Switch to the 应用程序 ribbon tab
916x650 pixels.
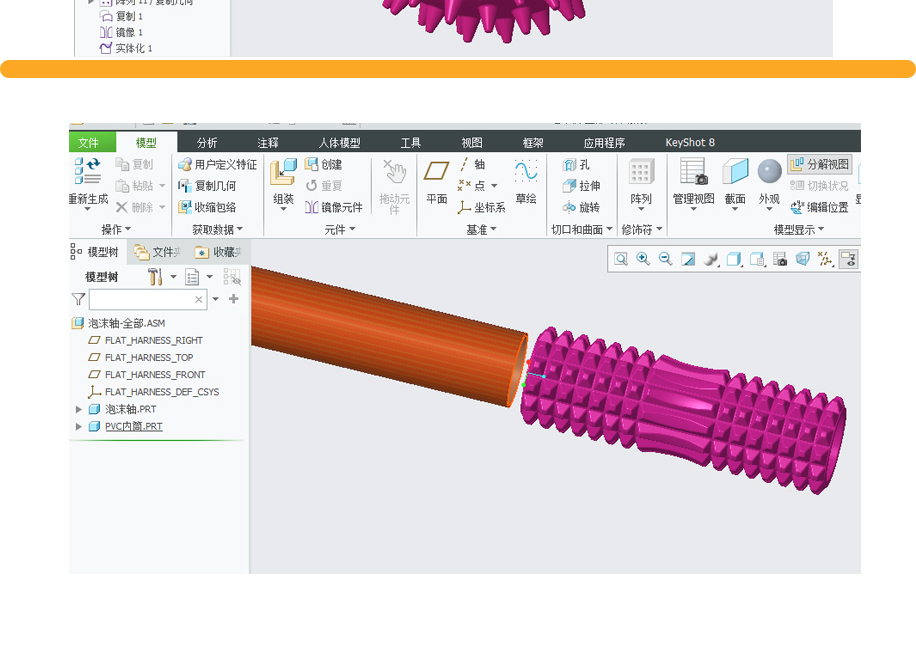[604, 142]
